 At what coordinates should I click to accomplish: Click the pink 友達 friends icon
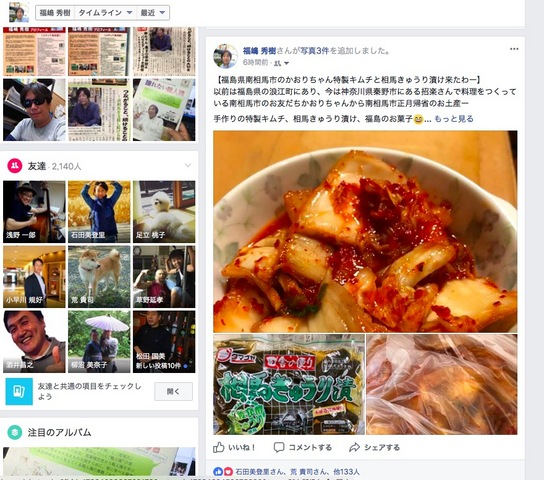coord(15,166)
